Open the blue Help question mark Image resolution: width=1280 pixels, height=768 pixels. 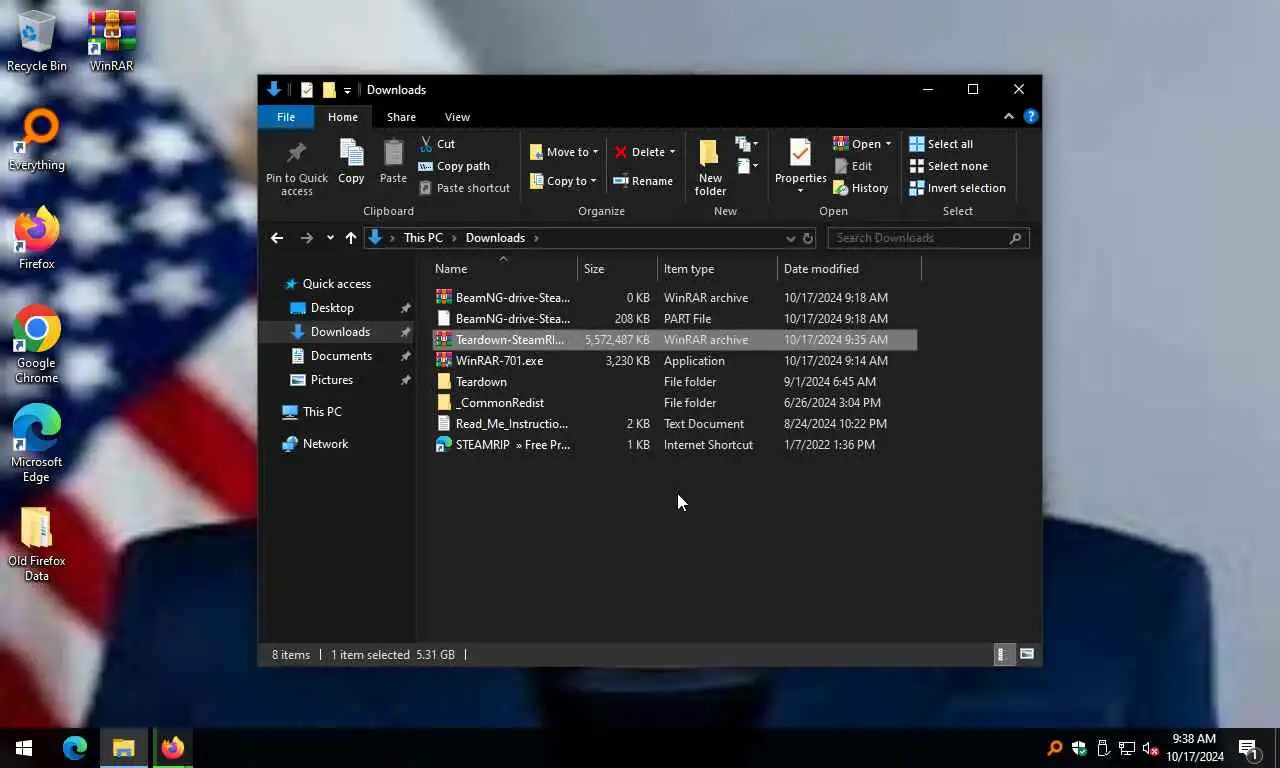point(1030,117)
